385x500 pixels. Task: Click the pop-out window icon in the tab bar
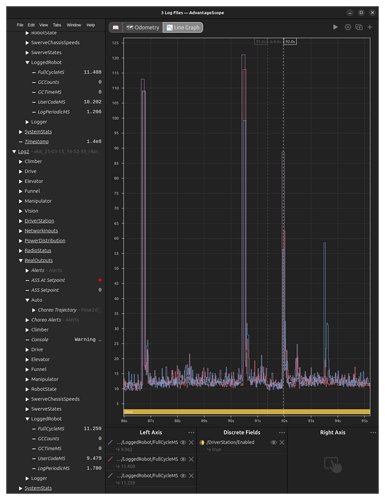click(359, 27)
